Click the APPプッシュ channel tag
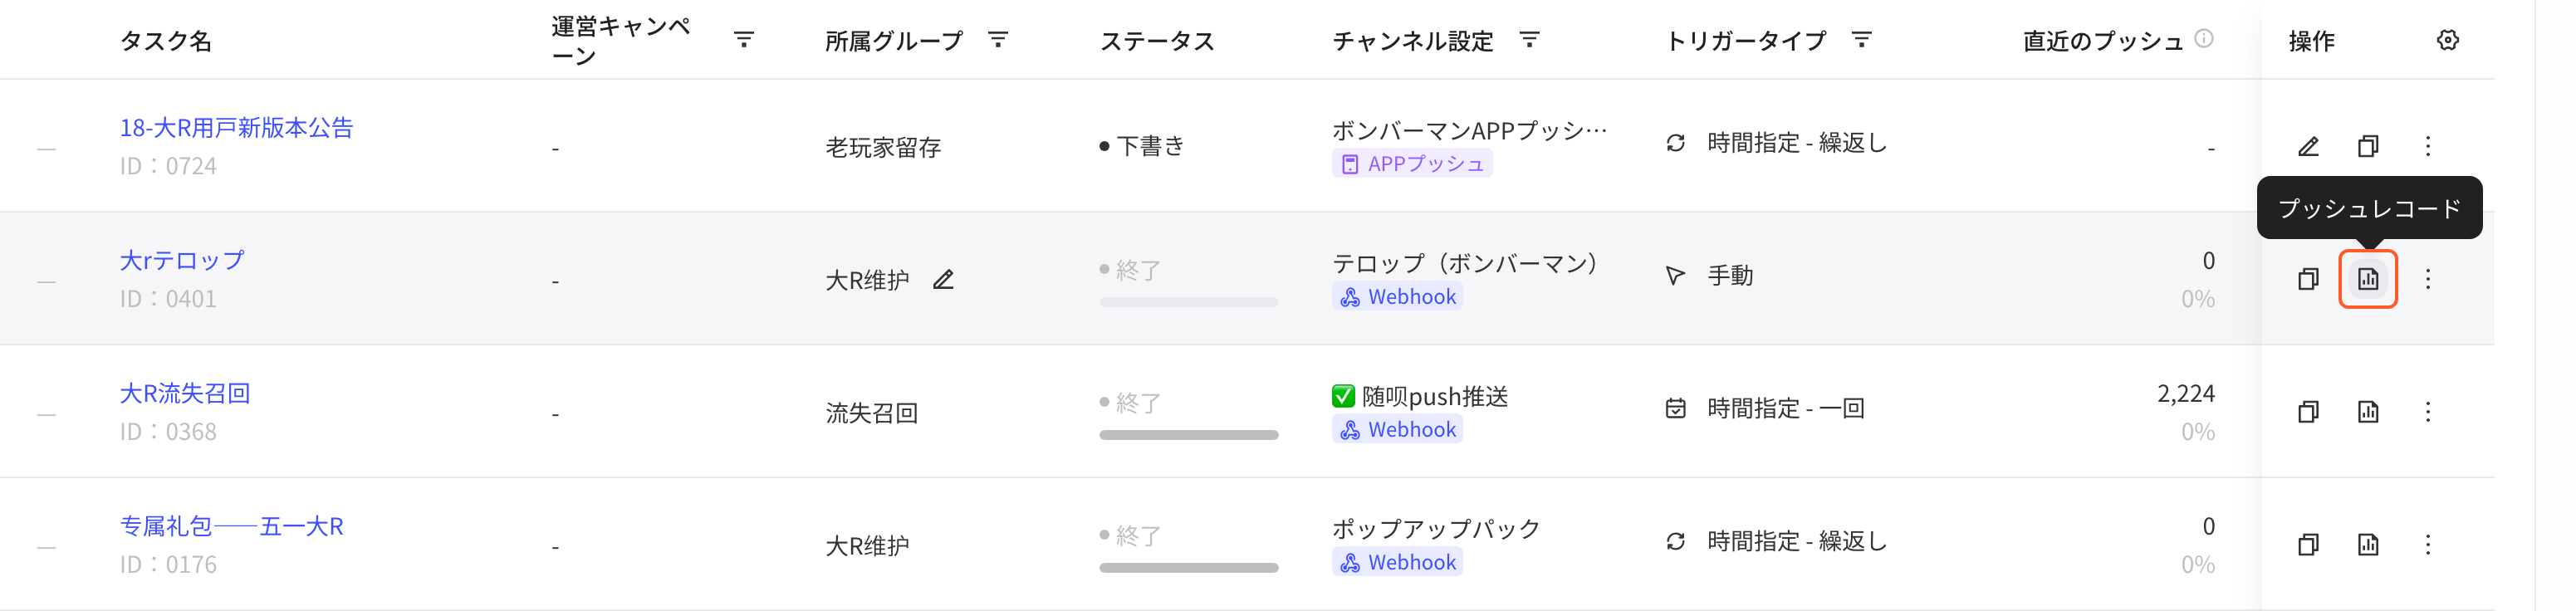2576x611 pixels. click(x=1411, y=164)
